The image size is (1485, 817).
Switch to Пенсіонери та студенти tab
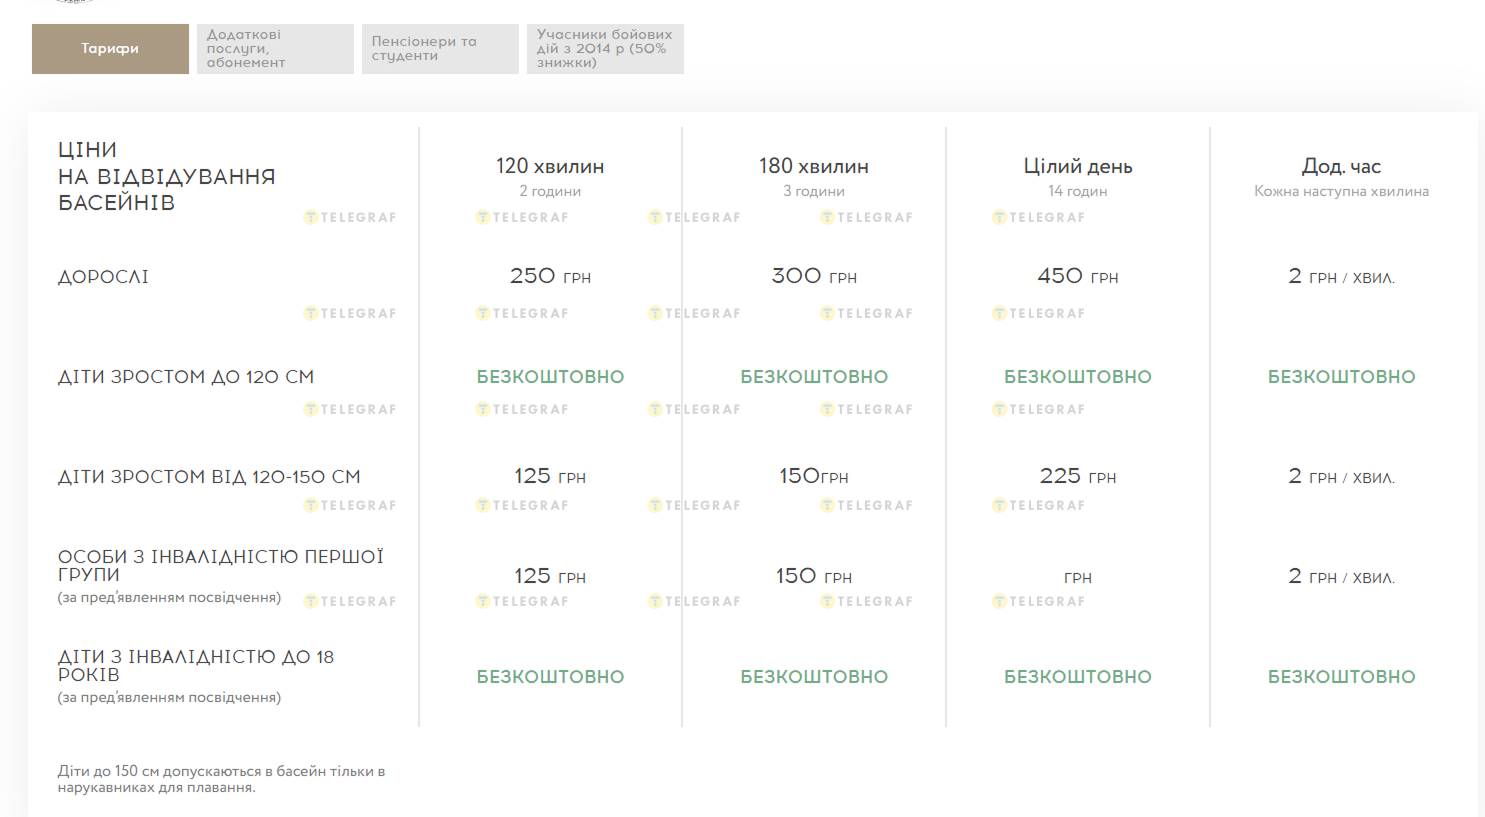(x=440, y=49)
